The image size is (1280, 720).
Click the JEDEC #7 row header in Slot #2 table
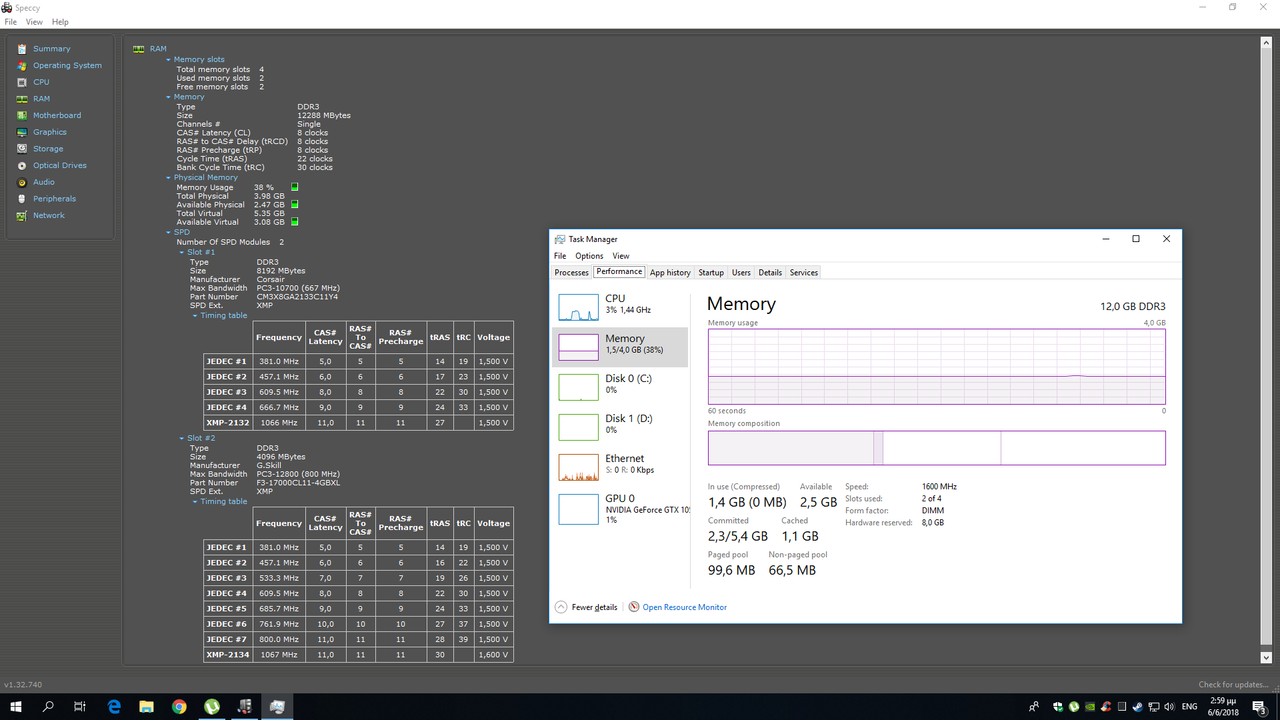227,639
